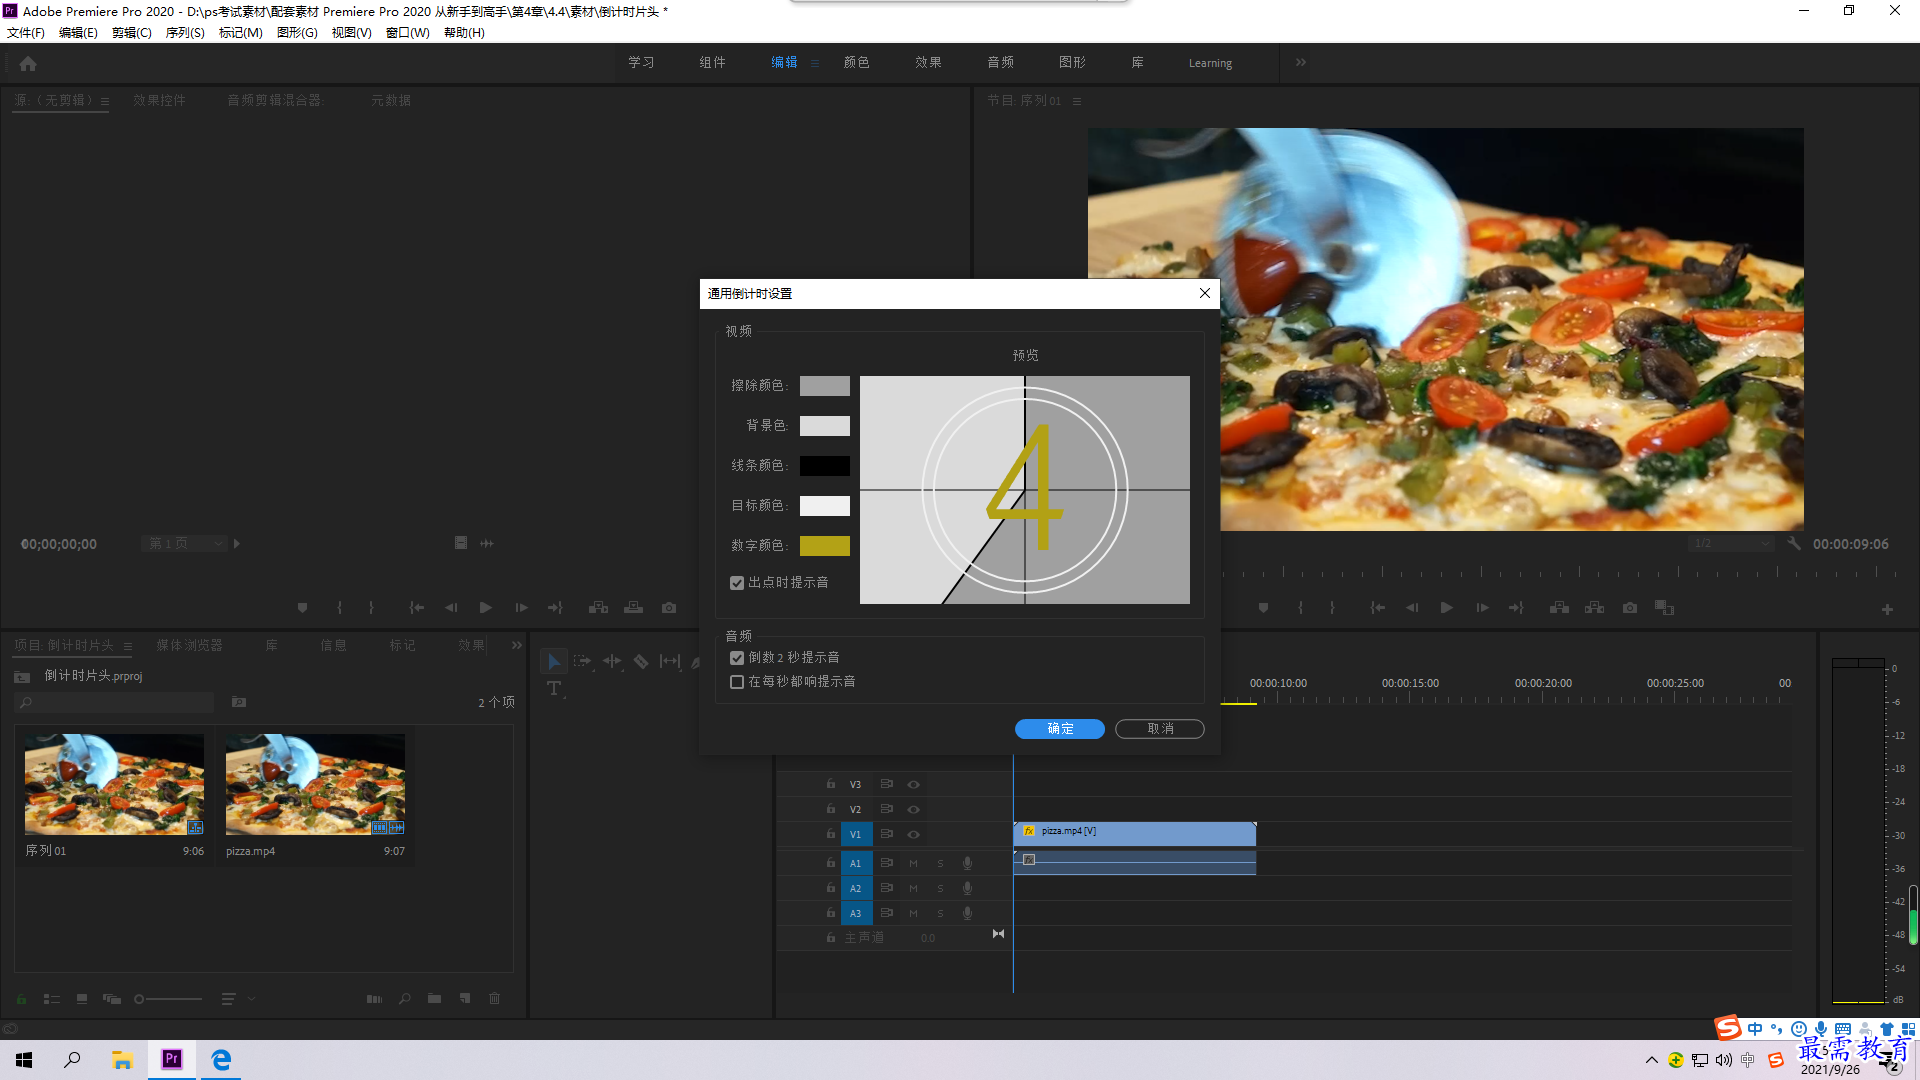Uncheck the 倒数 2 秒提示音 checkbox
The height and width of the screenshot is (1080, 1920).
[x=737, y=658]
